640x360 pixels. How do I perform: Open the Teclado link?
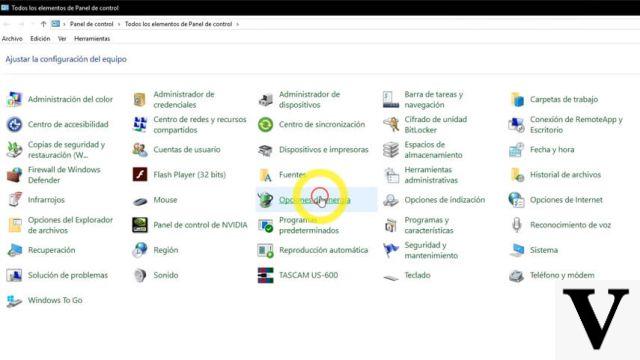pyautogui.click(x=417, y=275)
